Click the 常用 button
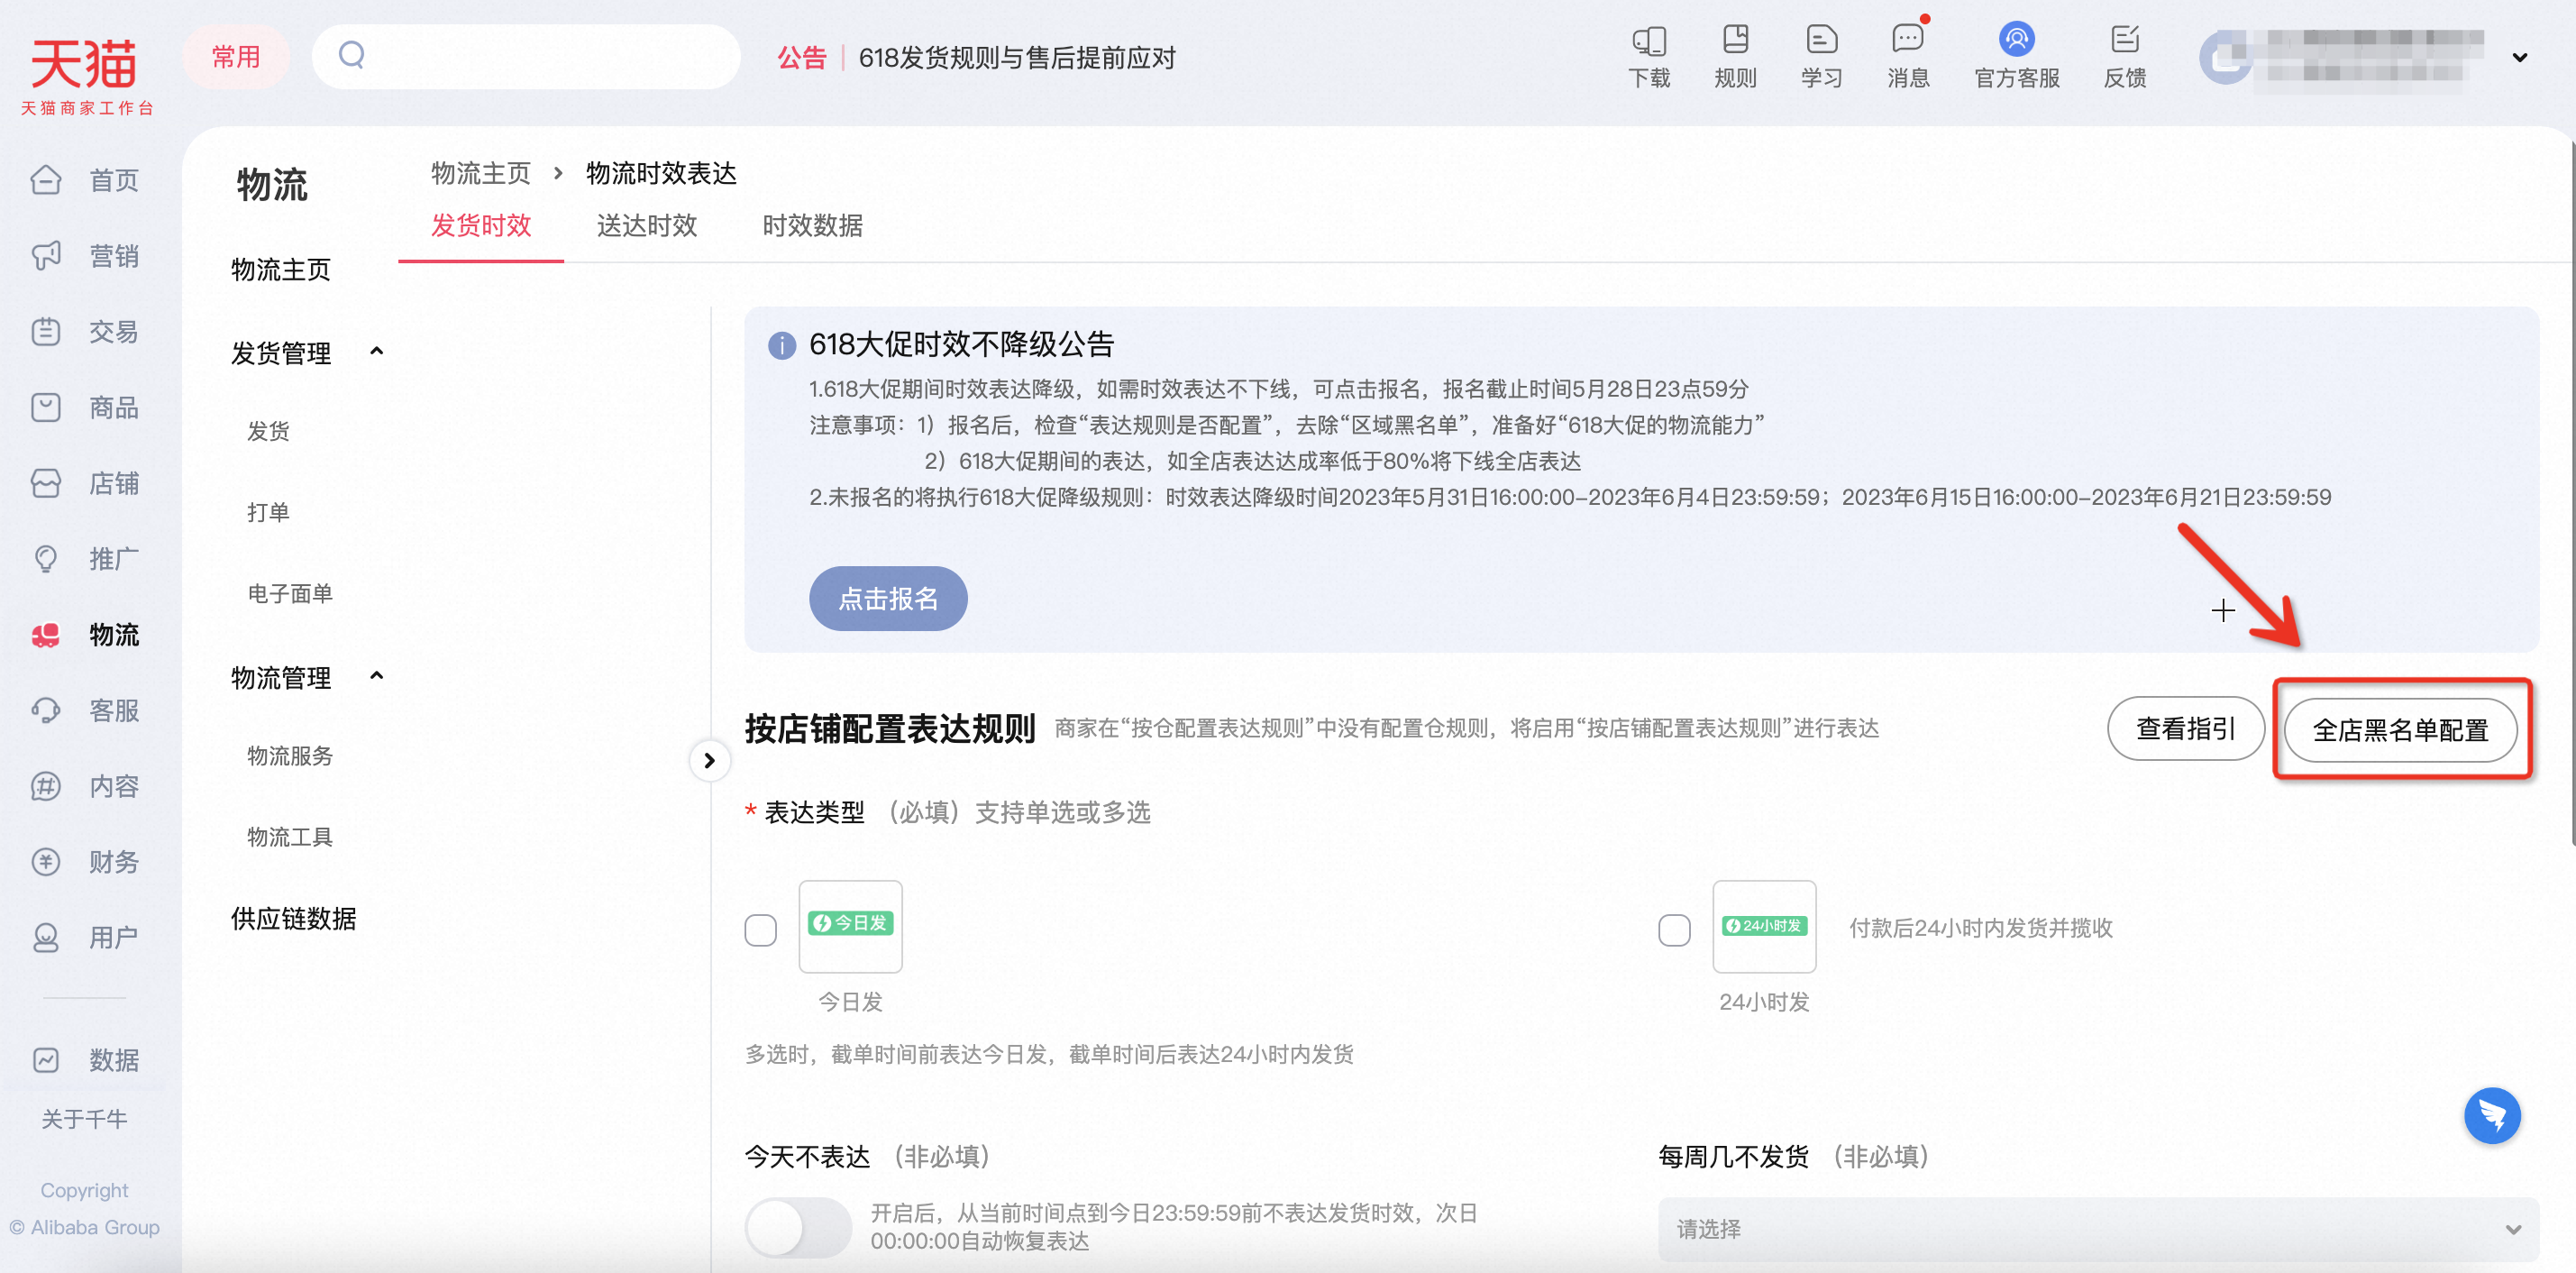The image size is (2576, 1273). (236, 57)
